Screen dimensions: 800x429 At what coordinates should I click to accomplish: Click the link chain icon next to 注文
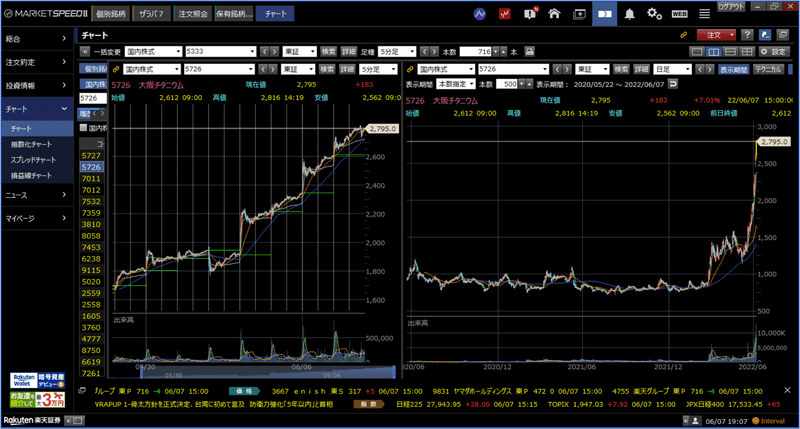684,35
